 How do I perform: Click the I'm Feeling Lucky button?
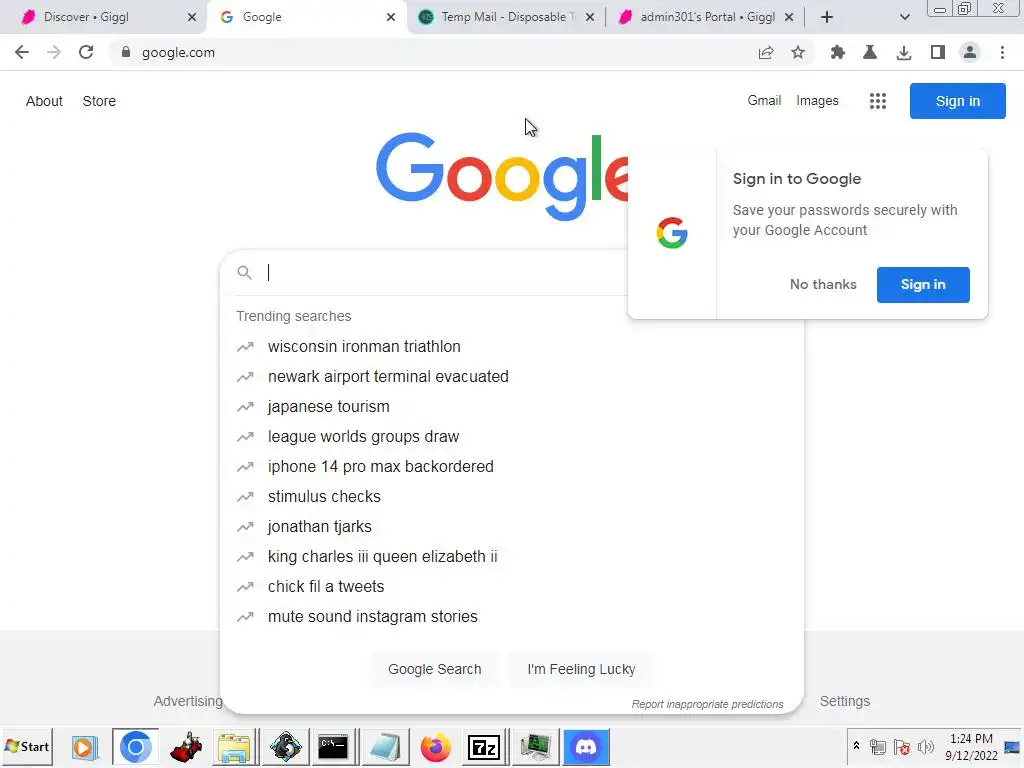(581, 669)
